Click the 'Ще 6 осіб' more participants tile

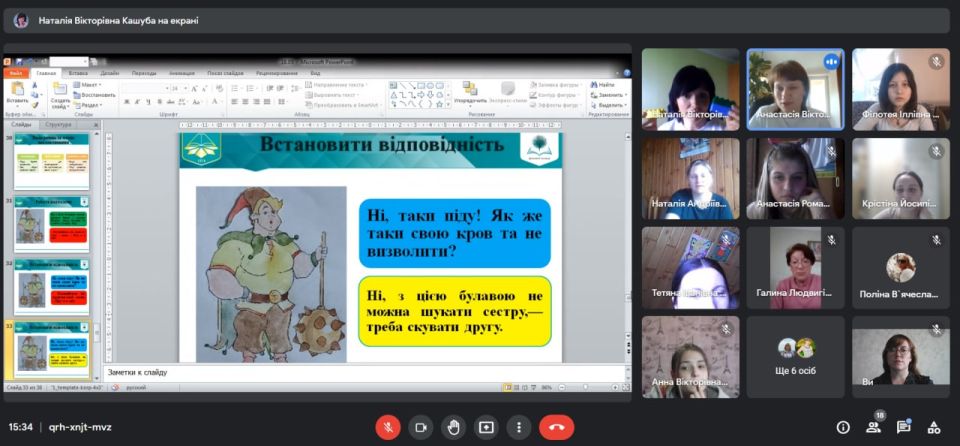click(x=796, y=357)
